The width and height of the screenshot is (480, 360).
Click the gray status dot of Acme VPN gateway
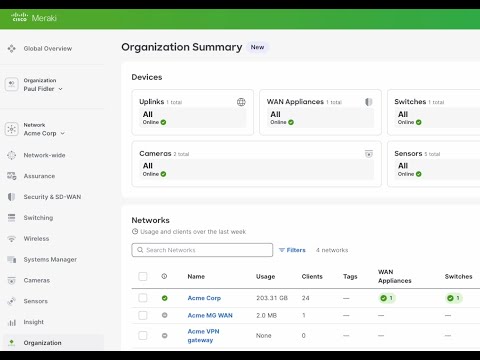pos(165,336)
